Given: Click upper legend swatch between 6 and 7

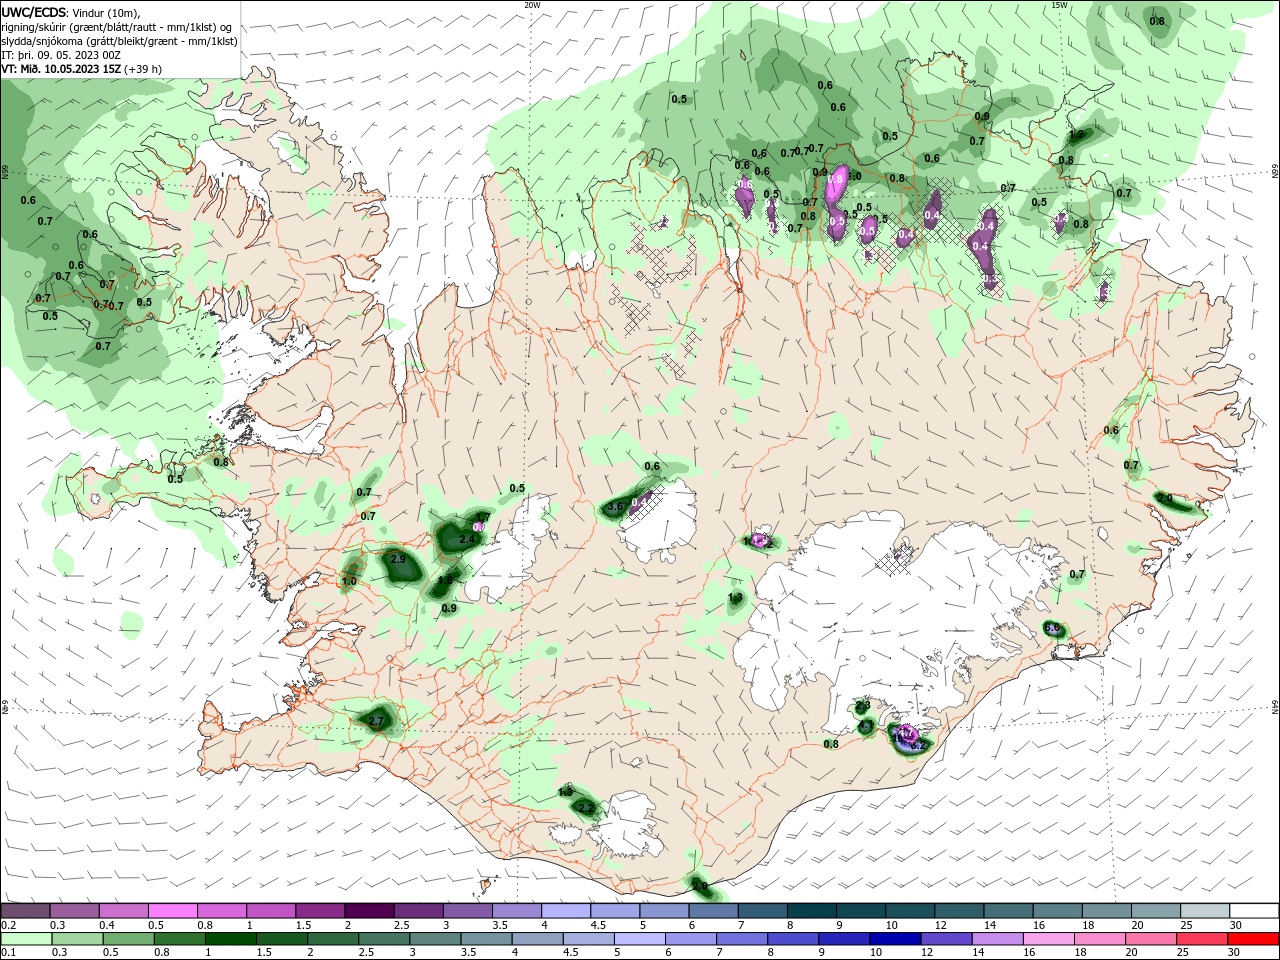Looking at the screenshot, I should (x=714, y=911).
